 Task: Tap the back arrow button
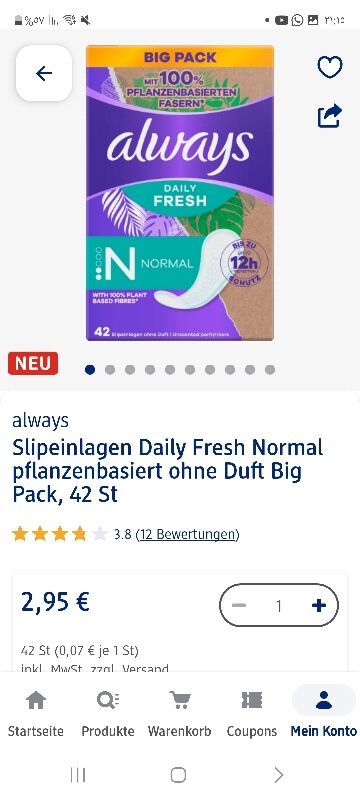coord(44,73)
